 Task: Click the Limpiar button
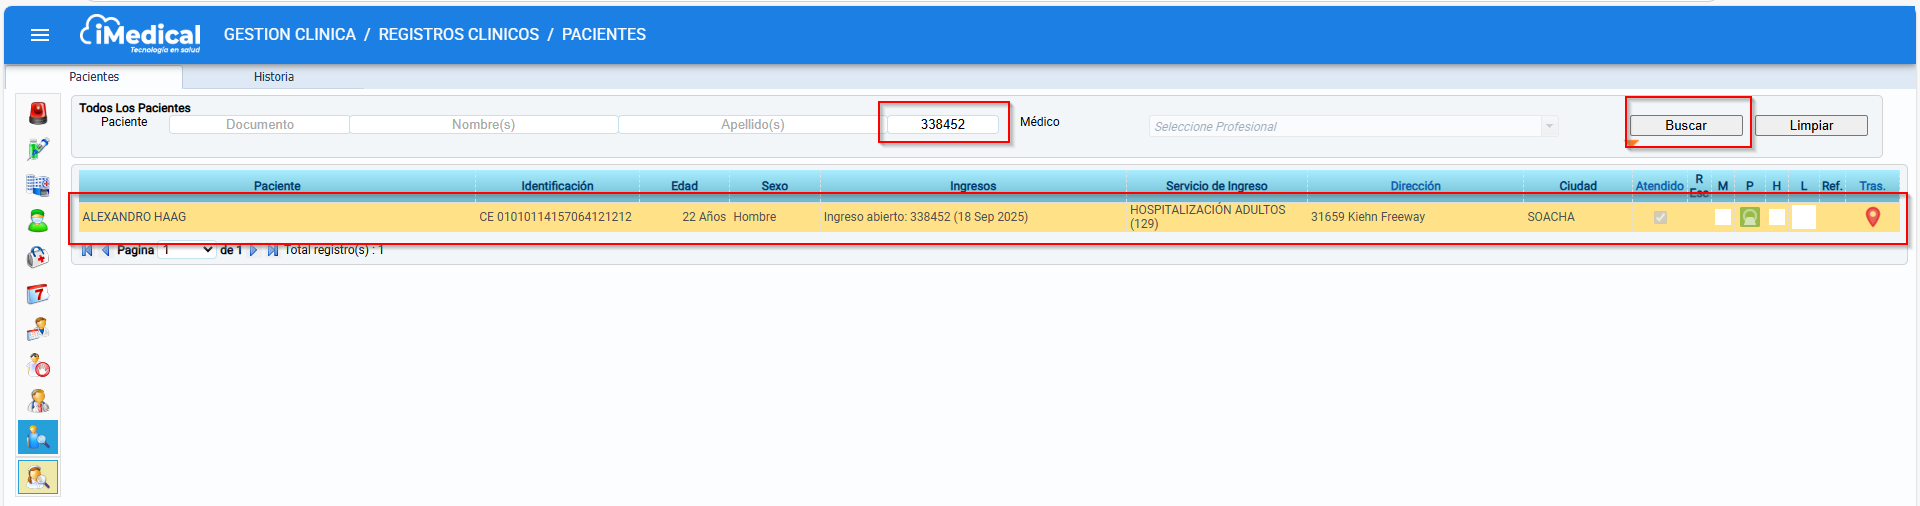pos(1810,125)
